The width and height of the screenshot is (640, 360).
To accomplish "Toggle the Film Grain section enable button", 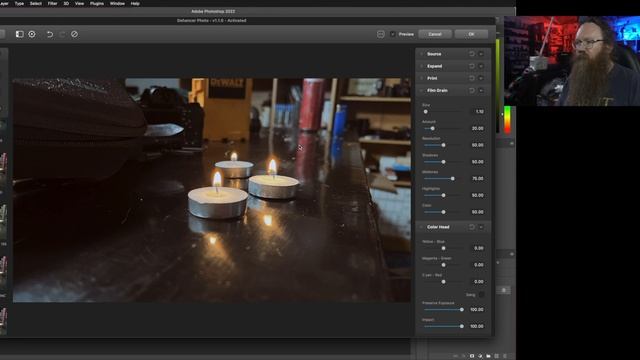I will pyautogui.click(x=481, y=90).
